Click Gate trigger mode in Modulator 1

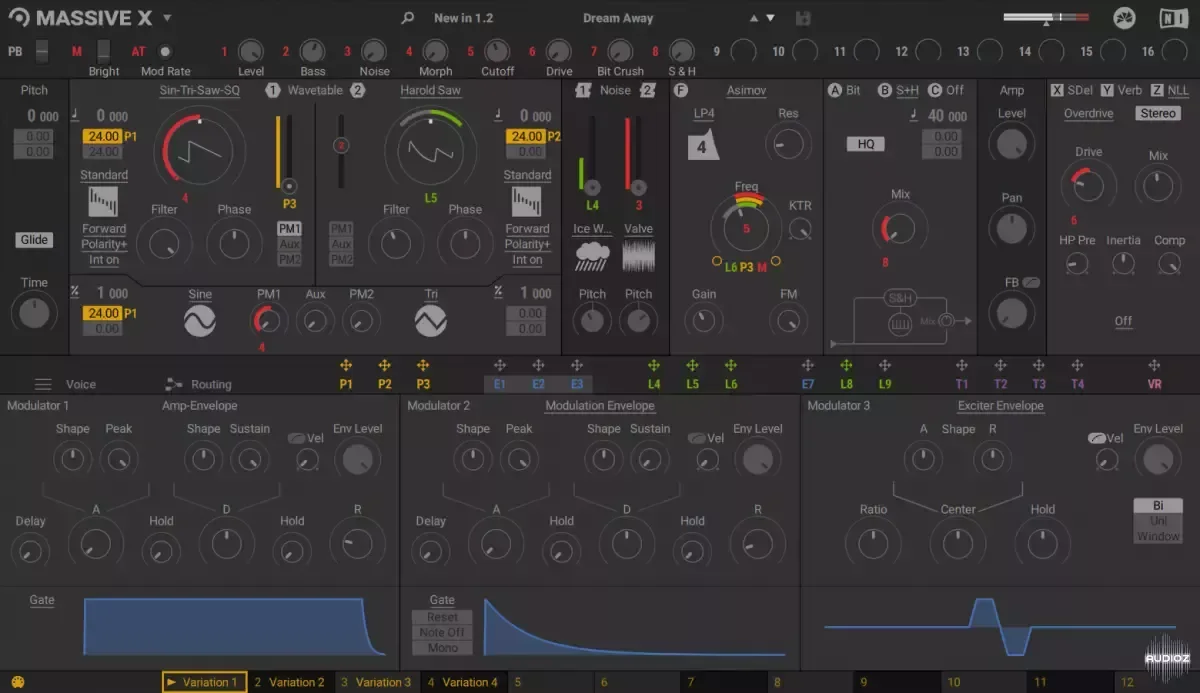click(42, 600)
